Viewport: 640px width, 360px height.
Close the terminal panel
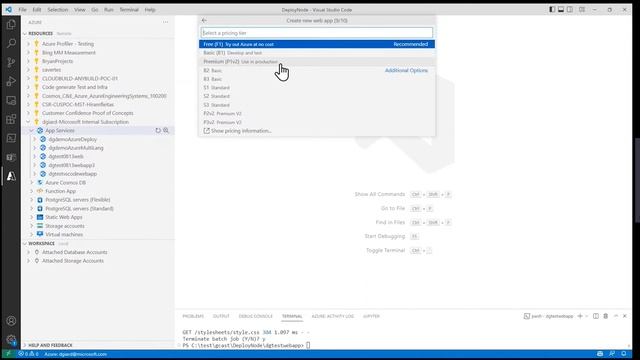coord(625,316)
